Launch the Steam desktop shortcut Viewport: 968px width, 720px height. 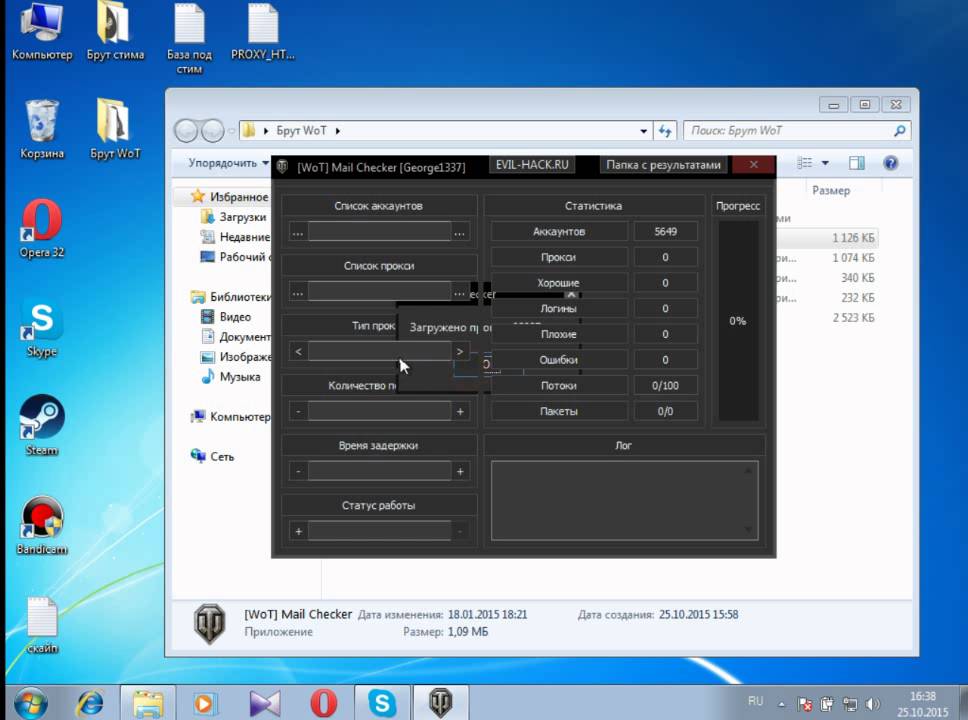(41, 426)
